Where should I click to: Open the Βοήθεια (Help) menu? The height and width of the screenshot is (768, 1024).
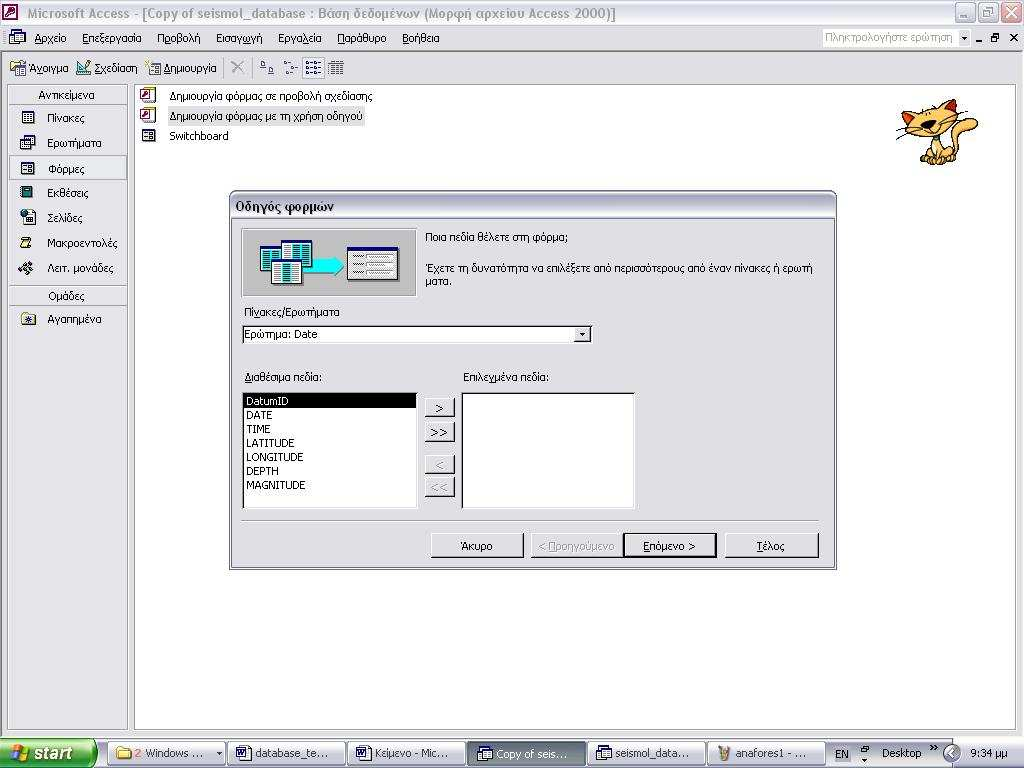pos(421,39)
